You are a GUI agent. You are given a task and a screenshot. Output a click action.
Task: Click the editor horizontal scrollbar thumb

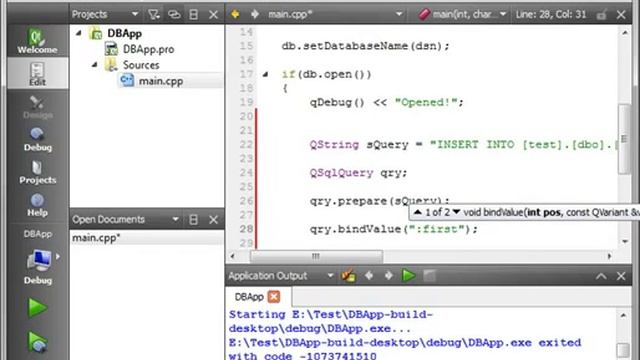click(x=316, y=256)
